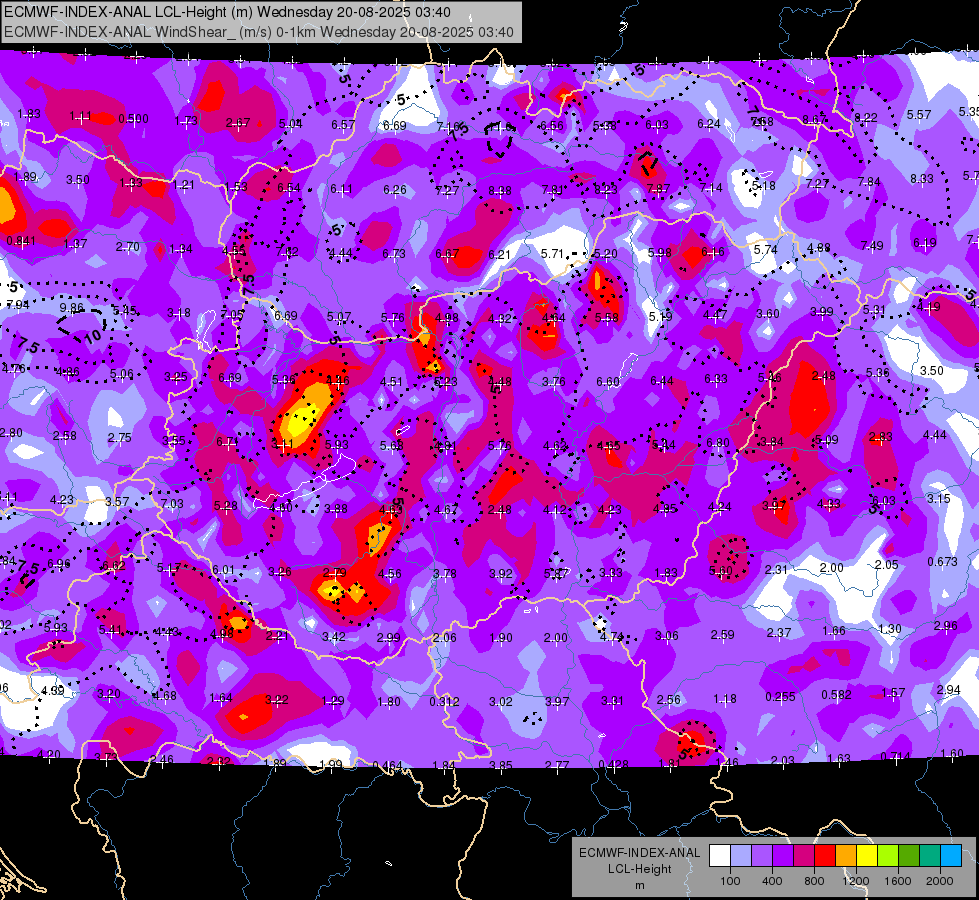Click the wind shear value '0.841'
Image resolution: width=979 pixels, height=900 pixels.
click(x=21, y=241)
